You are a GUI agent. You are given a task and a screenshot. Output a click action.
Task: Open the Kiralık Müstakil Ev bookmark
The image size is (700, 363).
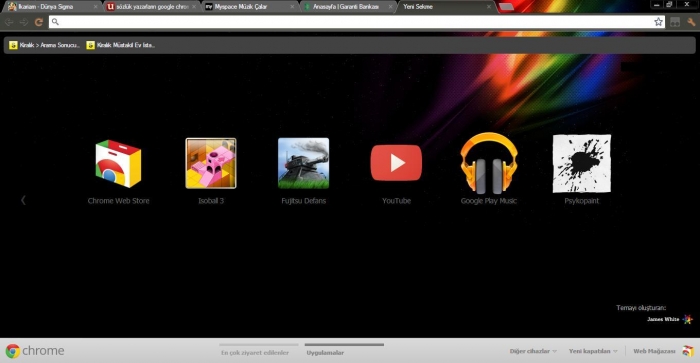click(121, 45)
